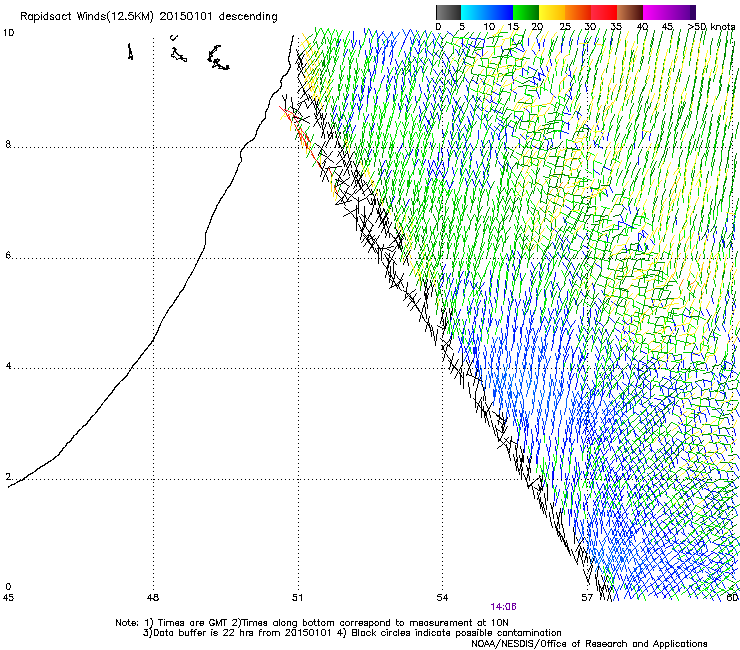Click the latitude label '0'
Viewport: 740px width, 650px height.
pyautogui.click(x=8, y=587)
